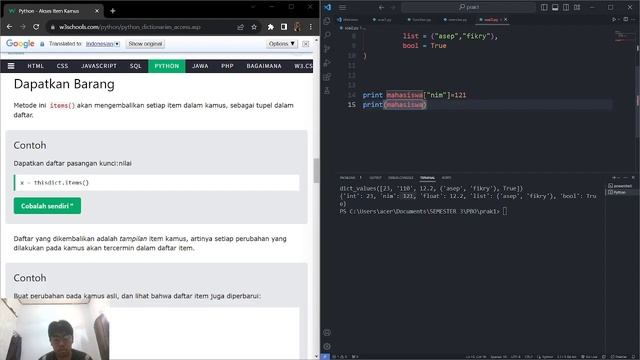Bookmark this page with the star icon
This screenshot has height=360, width=640.
tap(254, 27)
